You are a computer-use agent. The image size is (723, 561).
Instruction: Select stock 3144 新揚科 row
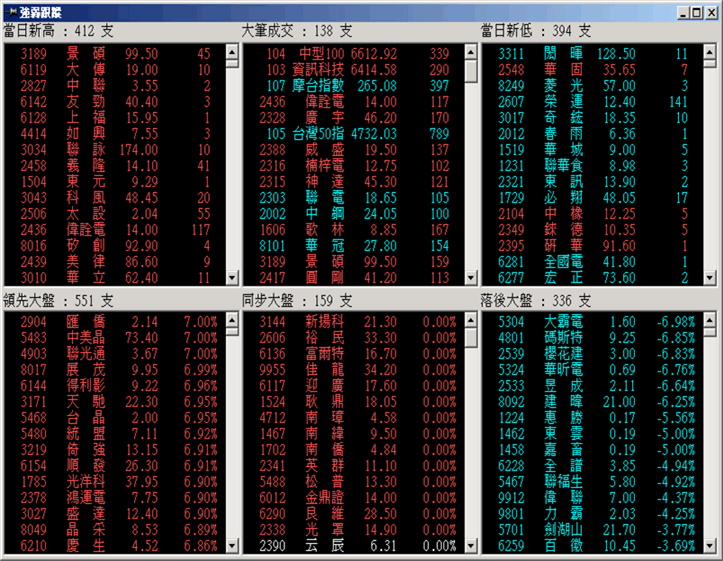click(354, 322)
